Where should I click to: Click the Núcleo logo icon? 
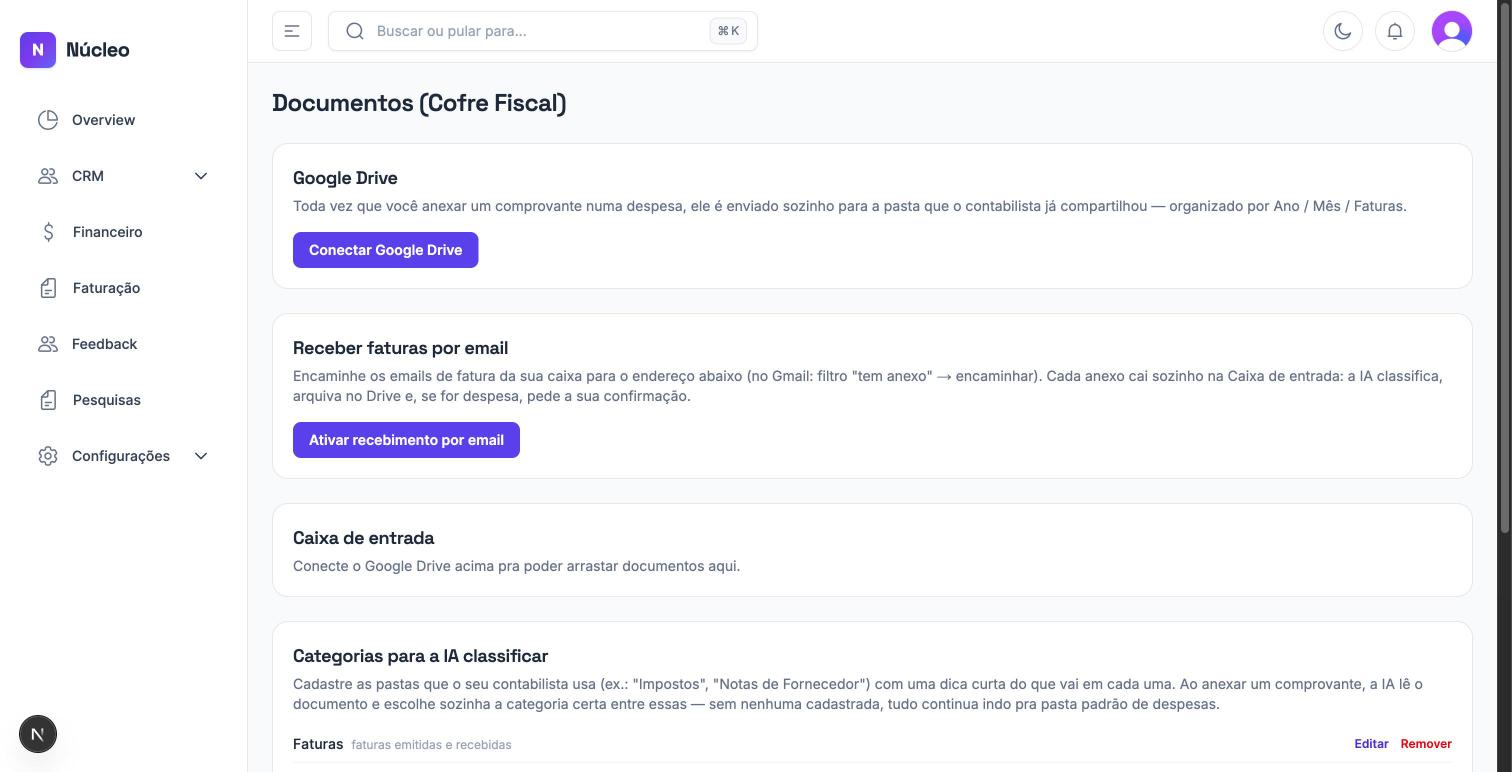[38, 49]
